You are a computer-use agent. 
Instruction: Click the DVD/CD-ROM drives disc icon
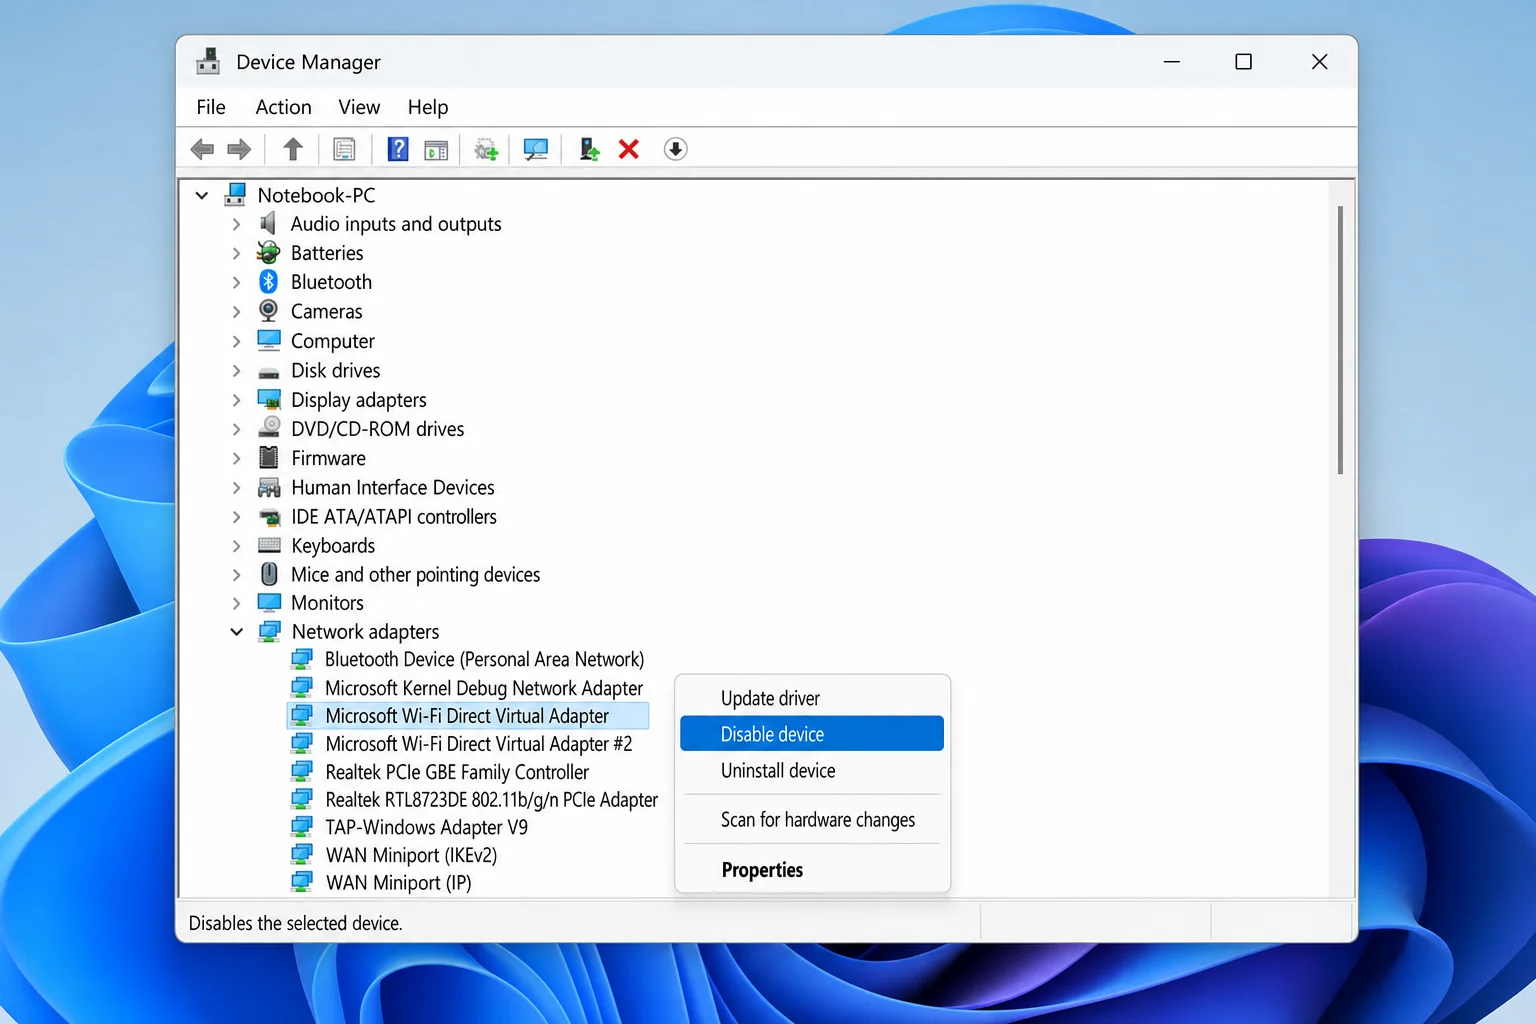(269, 428)
